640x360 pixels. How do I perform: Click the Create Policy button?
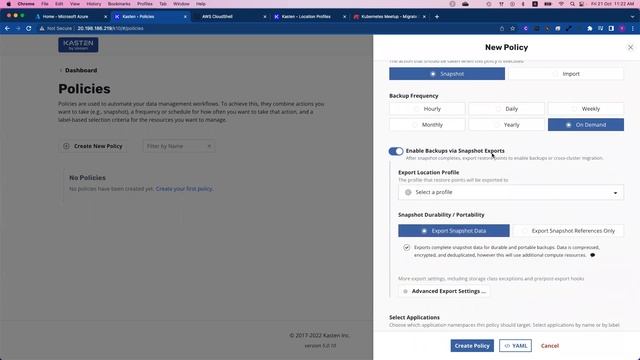(472, 346)
